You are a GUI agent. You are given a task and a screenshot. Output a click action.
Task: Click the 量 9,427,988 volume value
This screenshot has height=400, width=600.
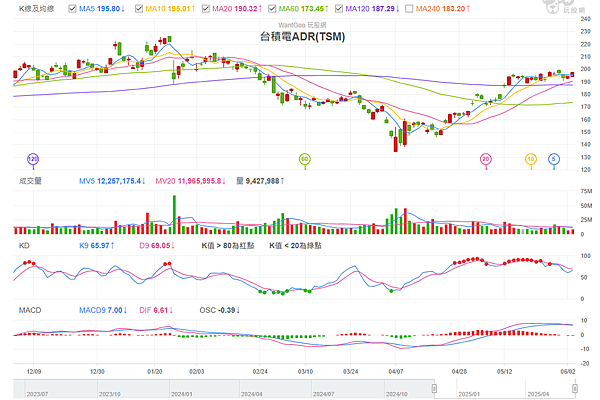[x=260, y=181]
